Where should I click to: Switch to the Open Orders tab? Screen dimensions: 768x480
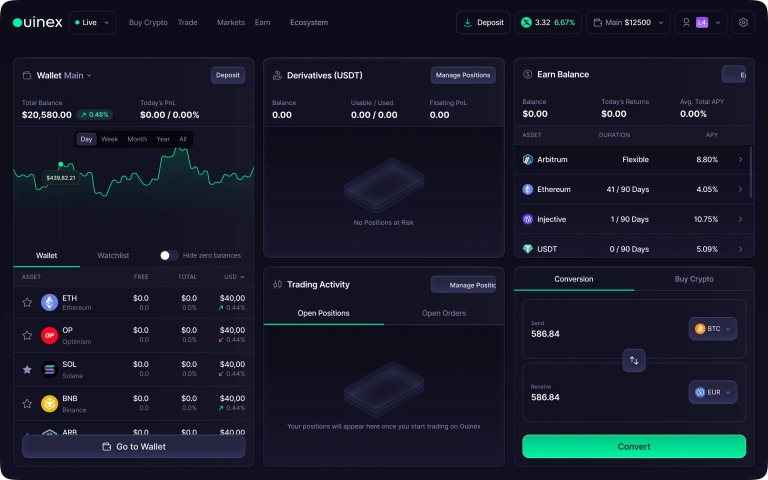(x=444, y=313)
